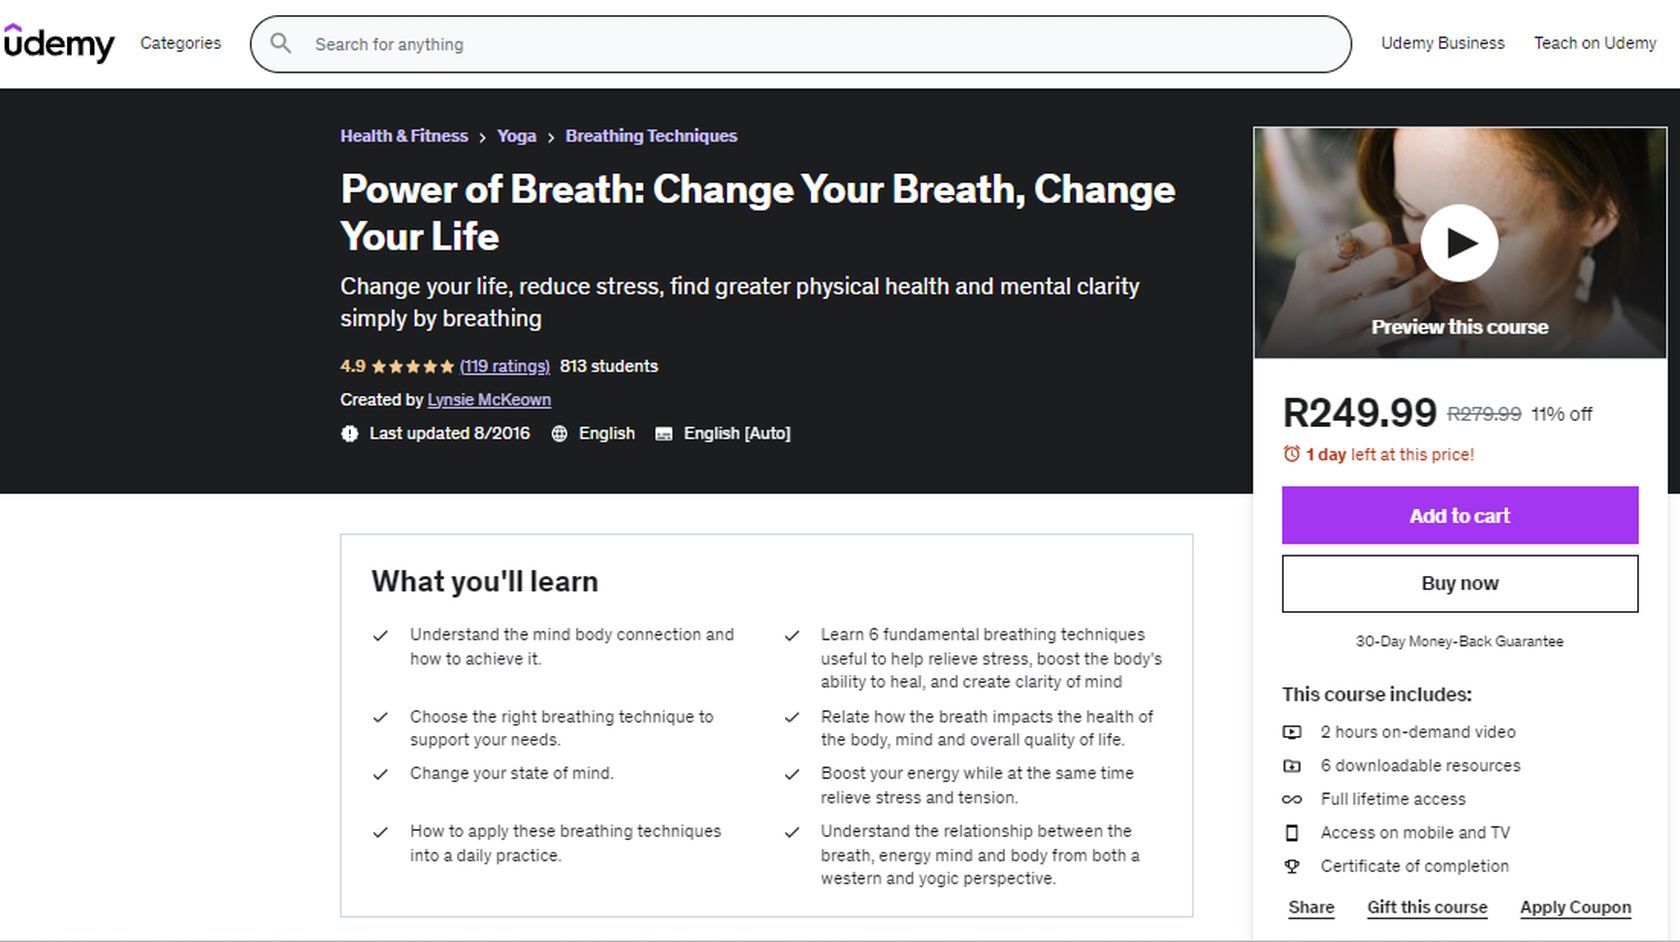Click '30-Day Money-Back Guarantee' text
This screenshot has width=1680, height=942.
[x=1459, y=641]
